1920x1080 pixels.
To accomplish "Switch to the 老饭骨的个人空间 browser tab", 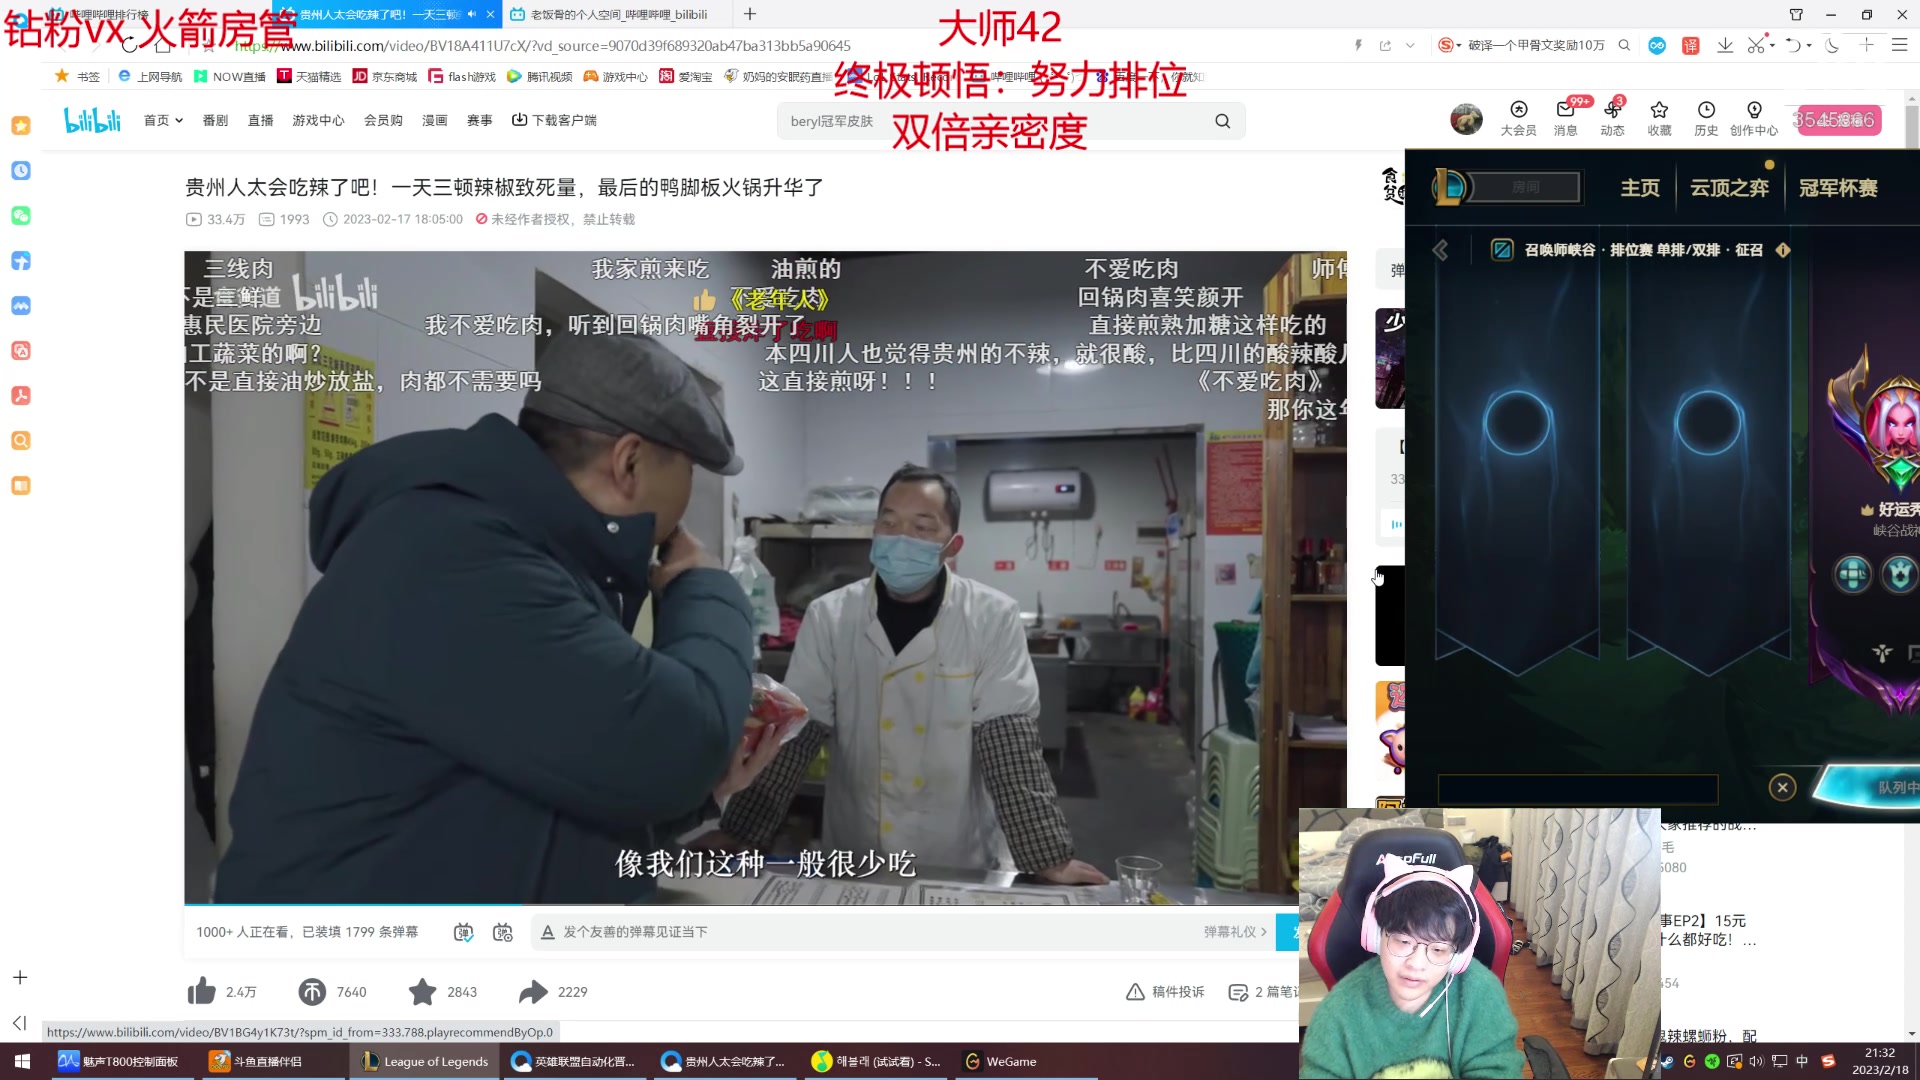I will [x=617, y=14].
